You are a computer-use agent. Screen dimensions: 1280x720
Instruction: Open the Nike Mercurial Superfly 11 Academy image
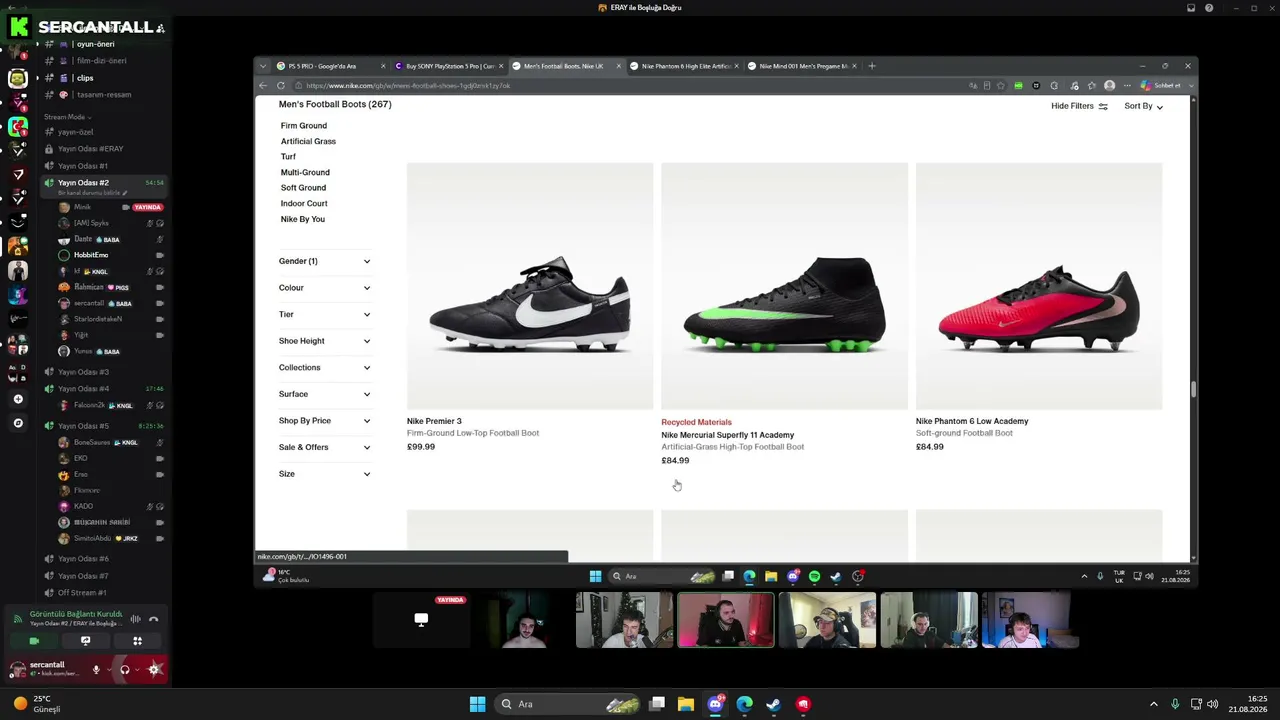click(784, 287)
